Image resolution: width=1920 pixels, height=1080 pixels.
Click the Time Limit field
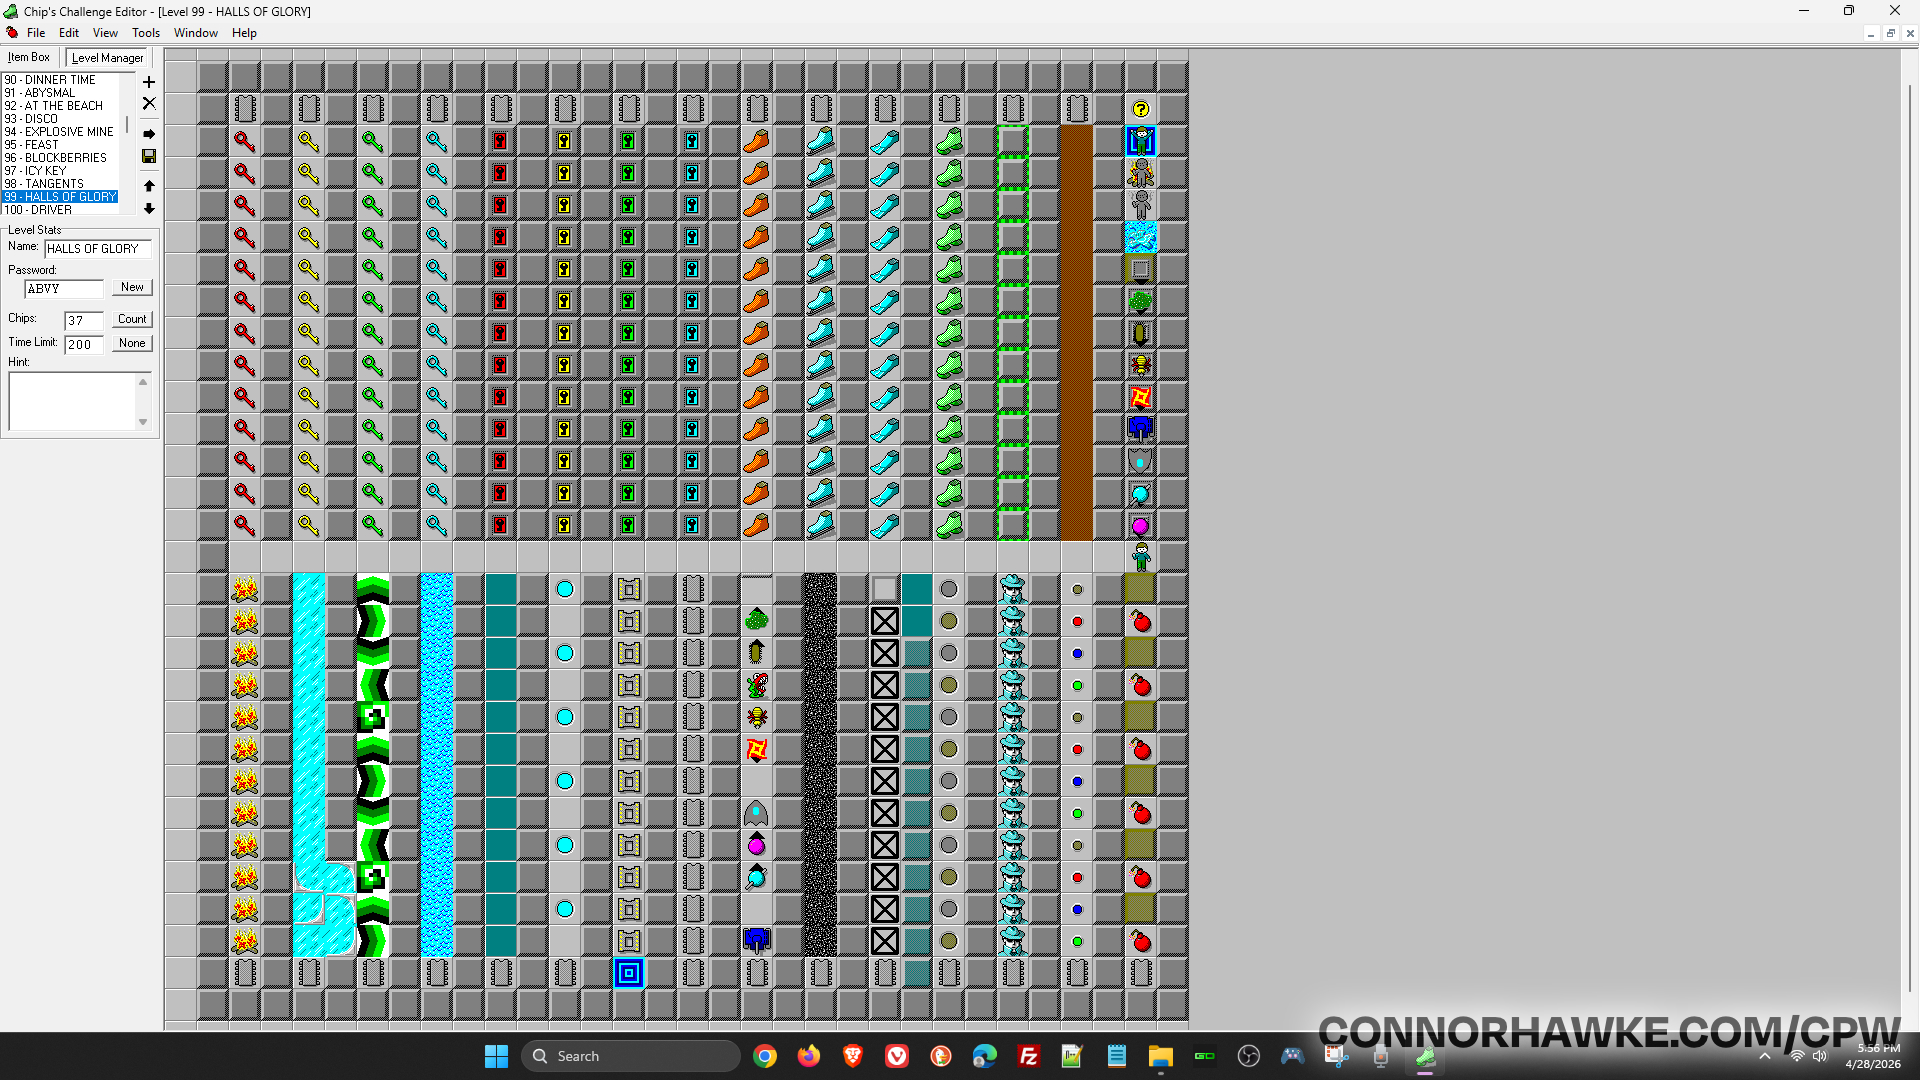[x=84, y=345]
